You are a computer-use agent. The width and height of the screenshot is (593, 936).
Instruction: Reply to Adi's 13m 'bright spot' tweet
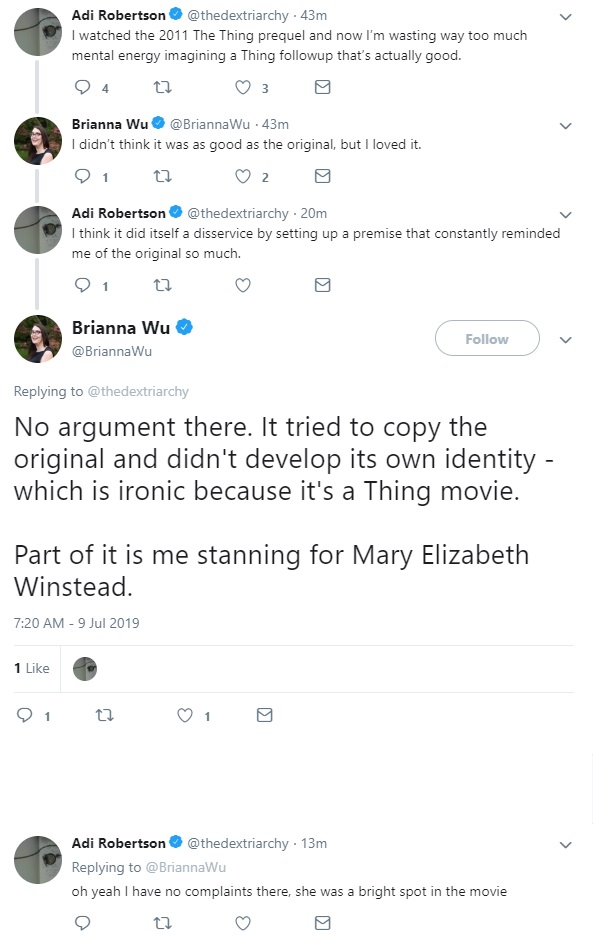point(82,923)
